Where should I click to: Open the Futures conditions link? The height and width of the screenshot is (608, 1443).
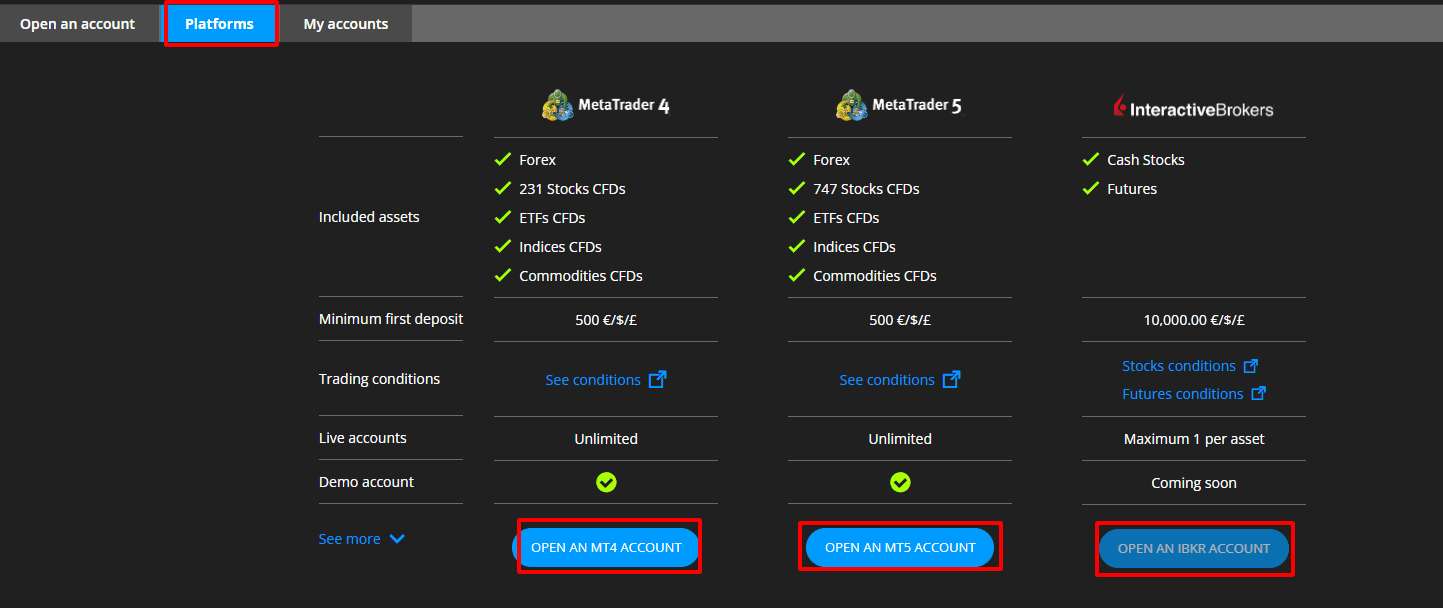click(1183, 394)
